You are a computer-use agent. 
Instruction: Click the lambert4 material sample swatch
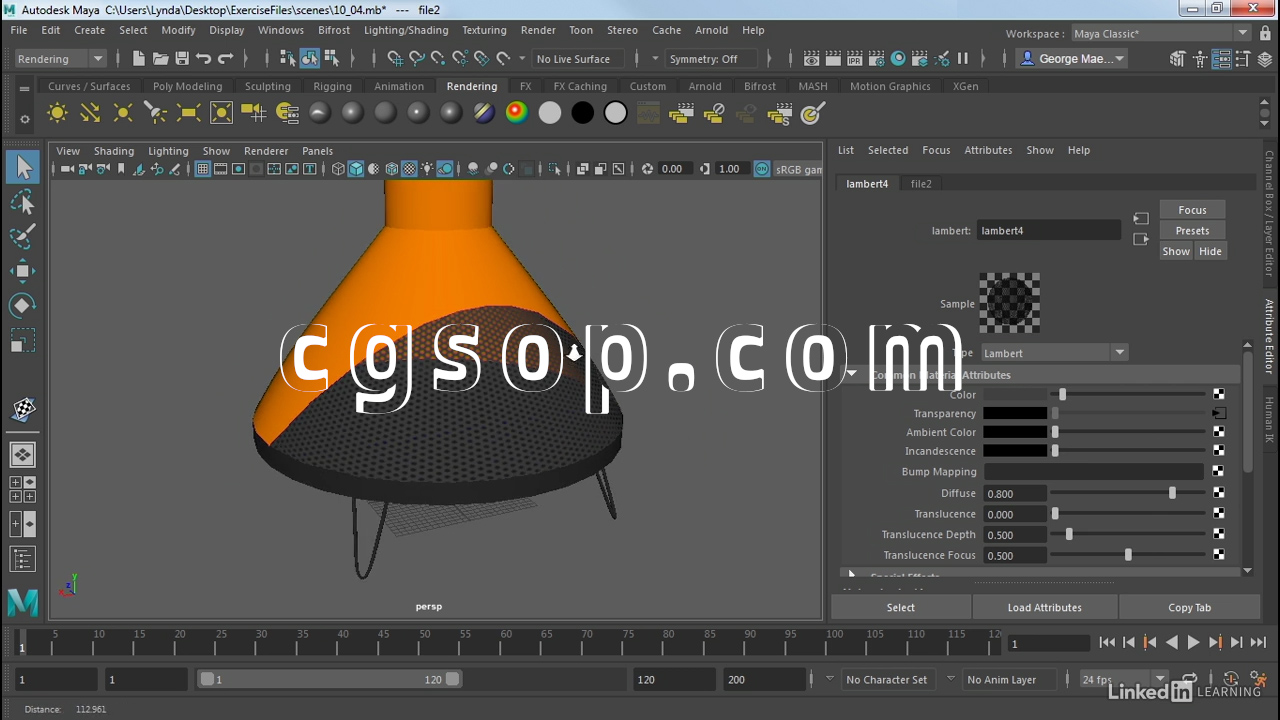(1009, 303)
